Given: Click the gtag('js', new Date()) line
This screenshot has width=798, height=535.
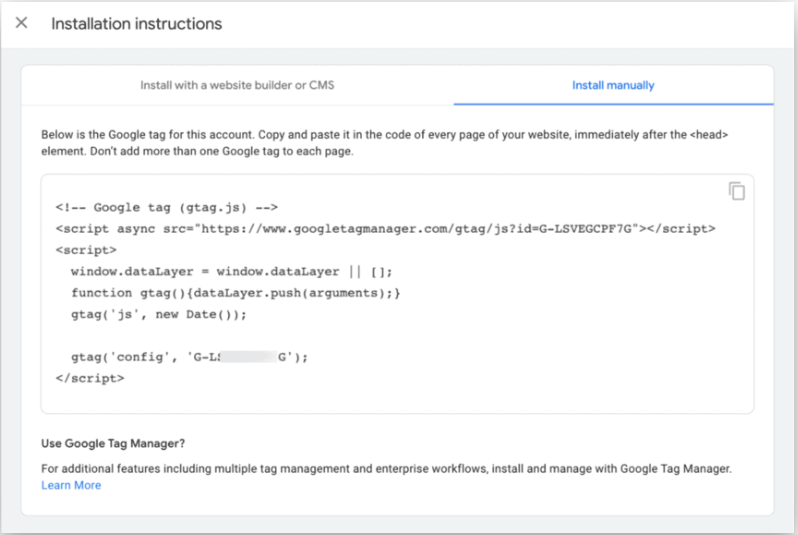Looking at the screenshot, I should click(159, 315).
